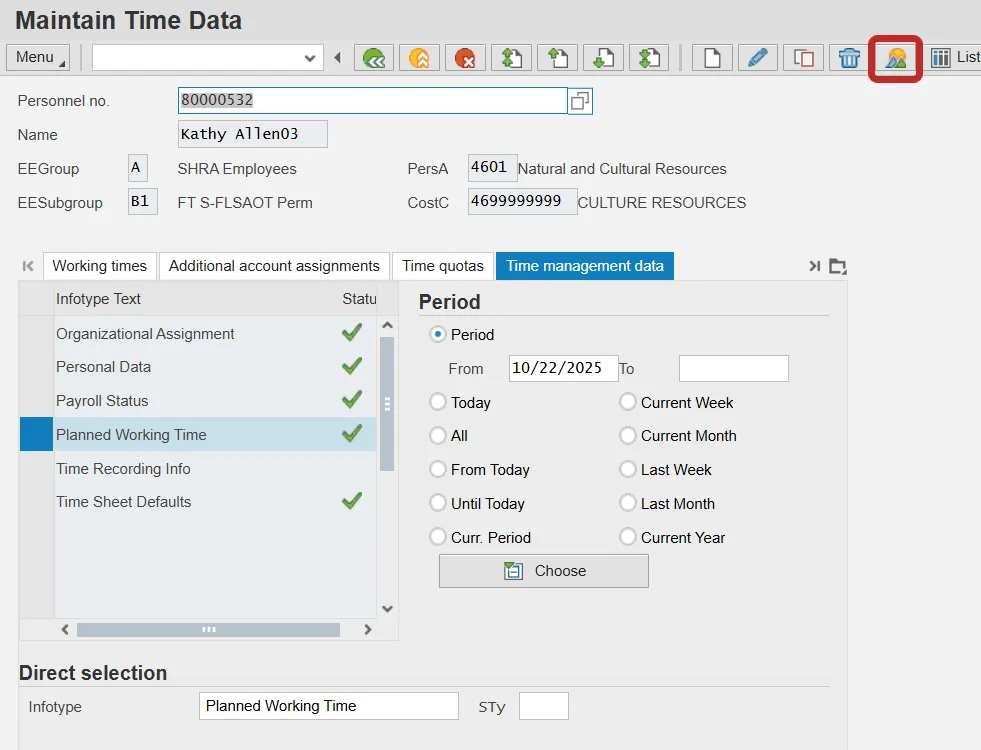This screenshot has height=750, width=981.
Task: Click the highlighted Overview mountain icon
Action: coord(895,58)
